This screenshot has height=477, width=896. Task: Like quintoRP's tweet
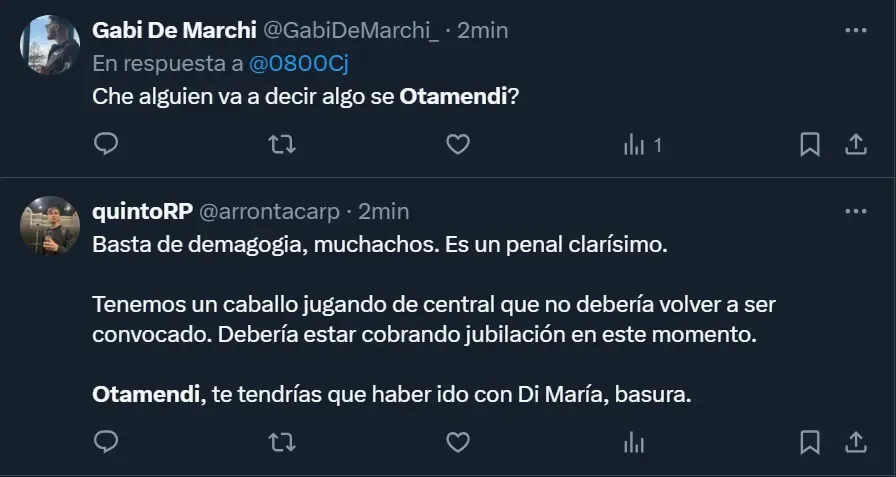point(457,441)
